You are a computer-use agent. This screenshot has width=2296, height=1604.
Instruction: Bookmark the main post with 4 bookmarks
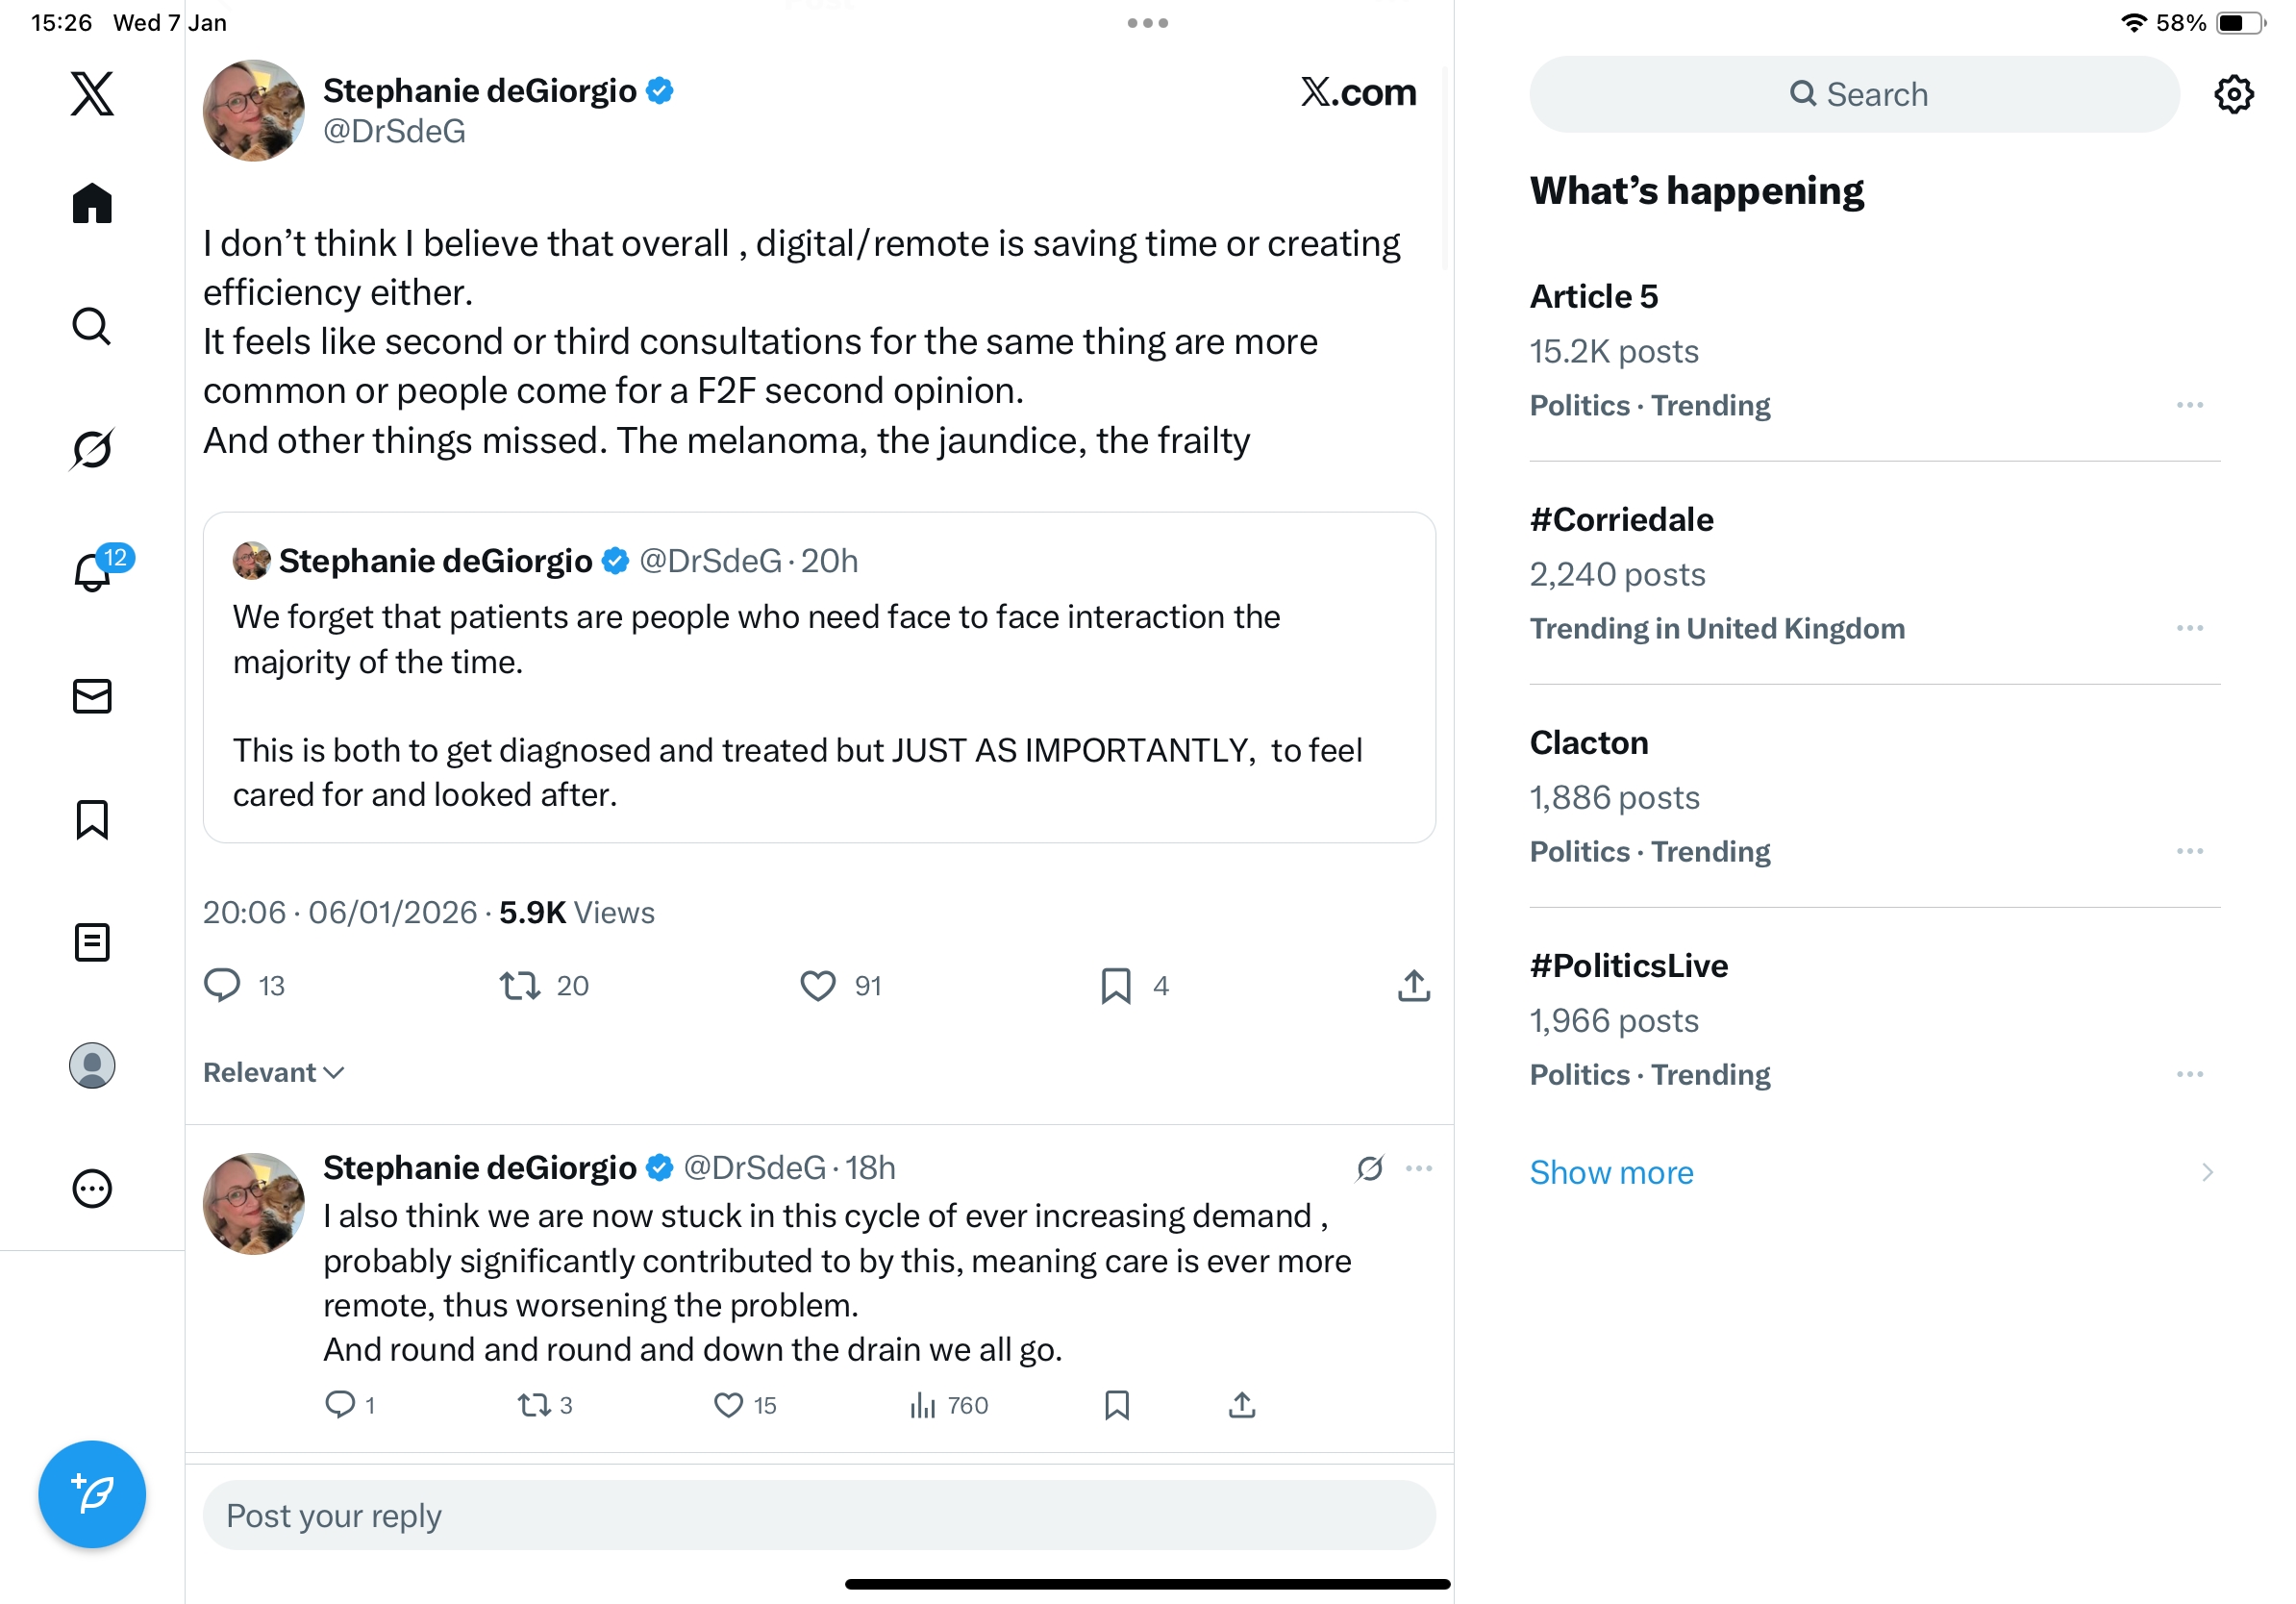click(1116, 986)
